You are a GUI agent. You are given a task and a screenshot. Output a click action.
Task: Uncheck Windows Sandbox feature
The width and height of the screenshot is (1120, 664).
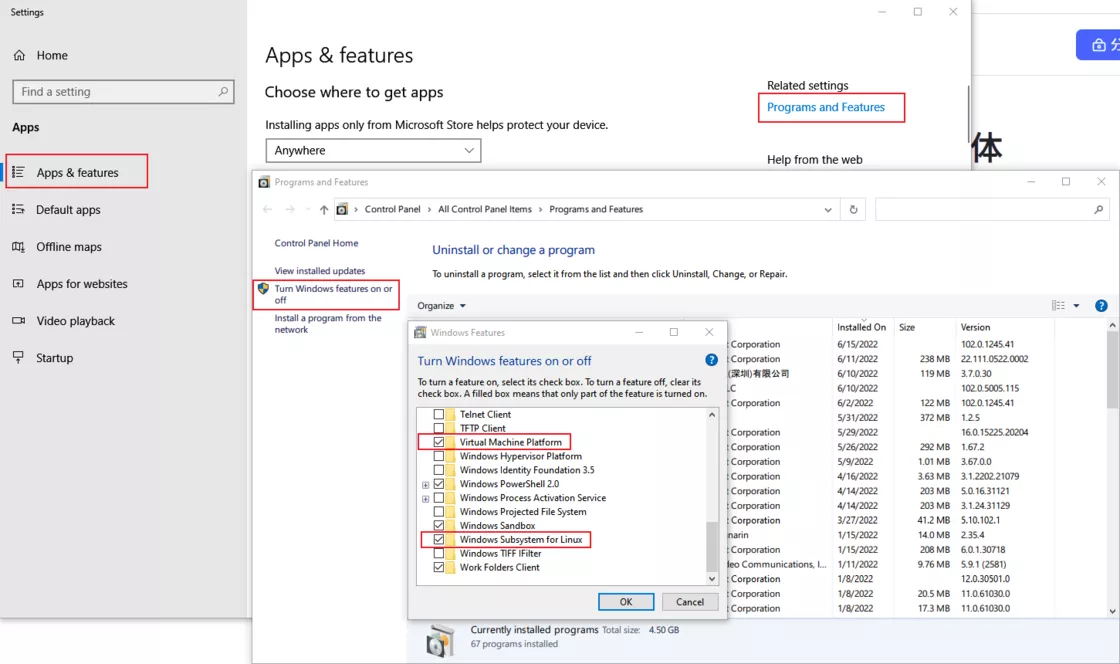[x=439, y=525]
